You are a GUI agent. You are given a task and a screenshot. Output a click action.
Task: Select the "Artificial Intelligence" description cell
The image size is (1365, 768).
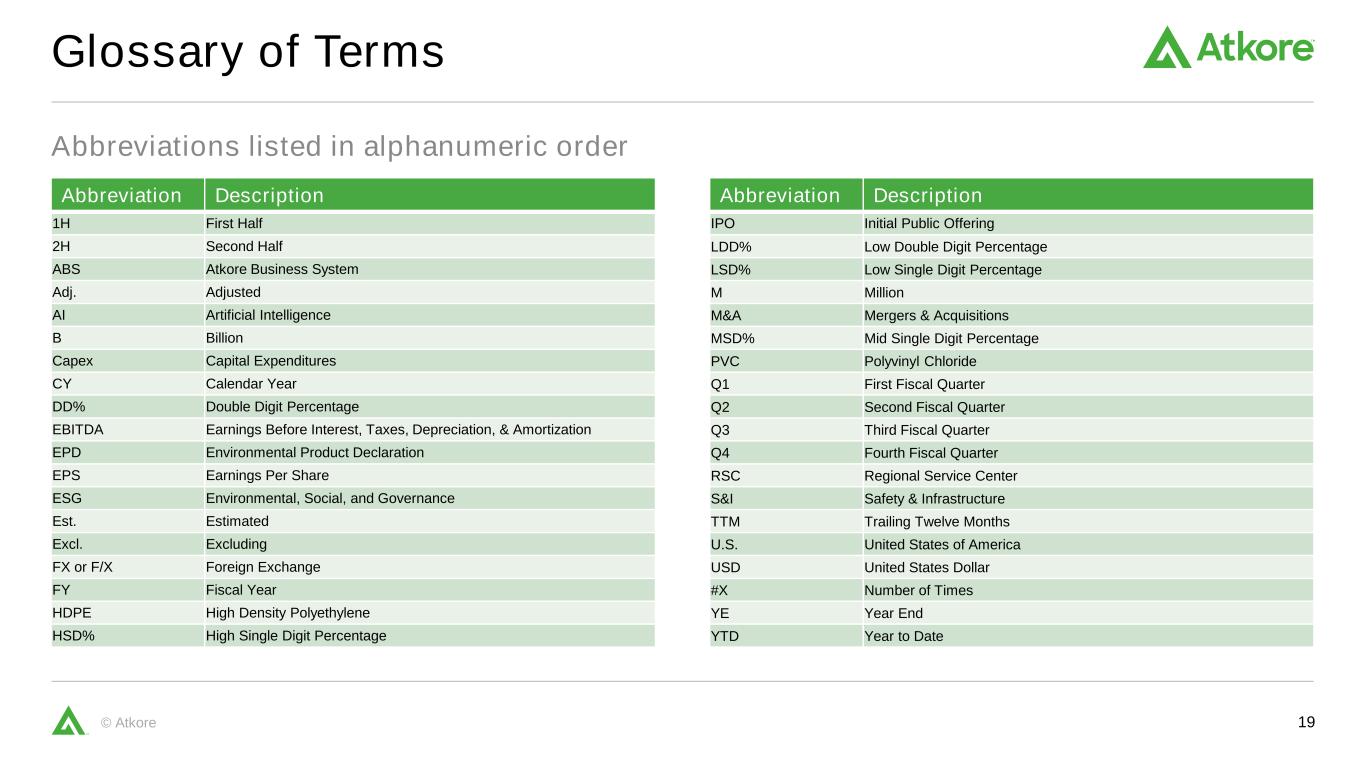tap(268, 315)
